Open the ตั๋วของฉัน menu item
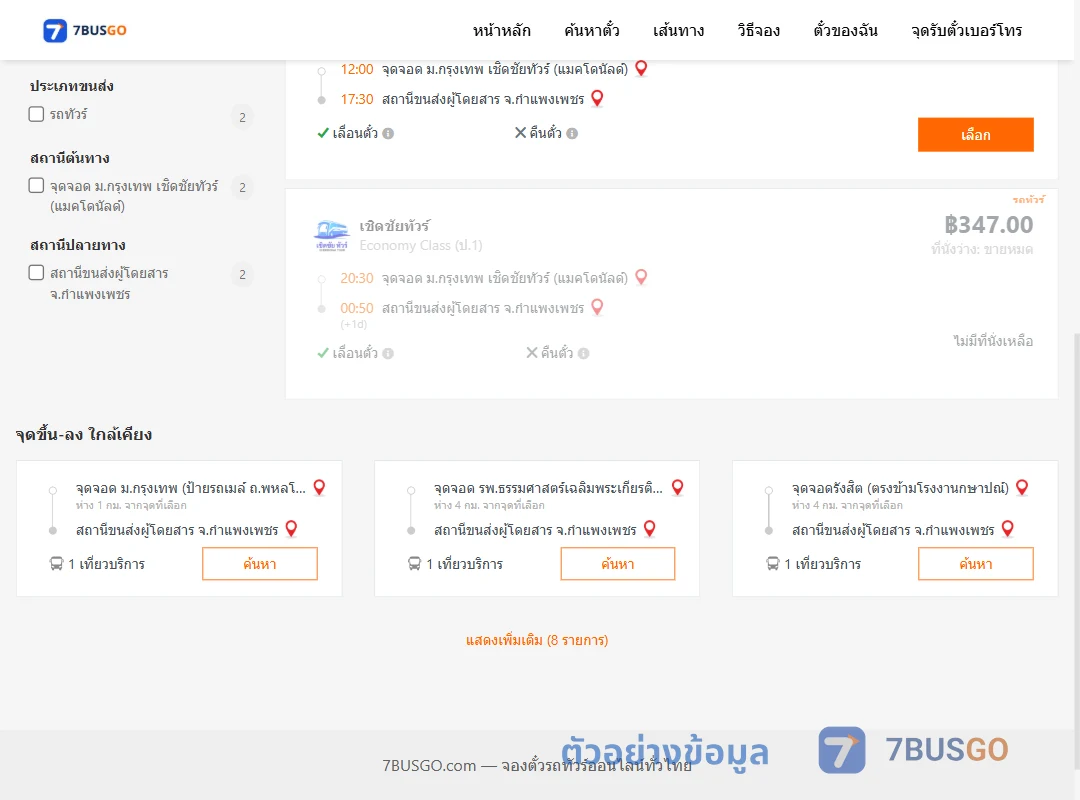 coord(845,30)
